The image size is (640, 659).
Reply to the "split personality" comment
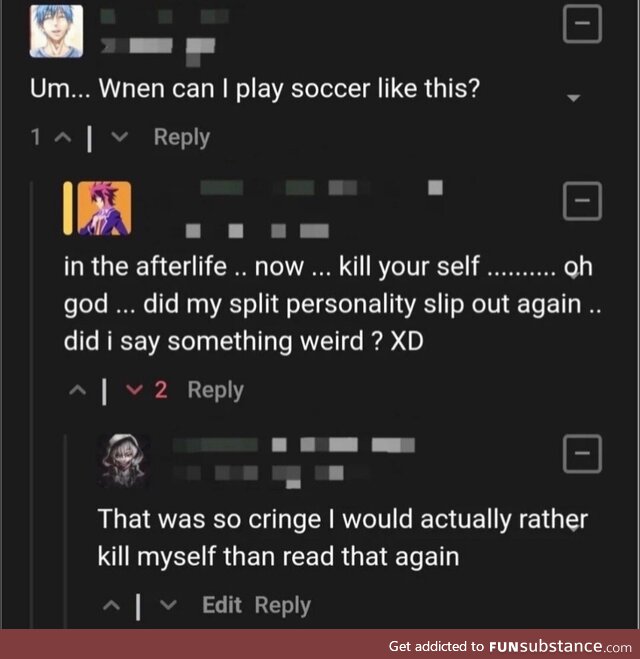click(x=215, y=390)
